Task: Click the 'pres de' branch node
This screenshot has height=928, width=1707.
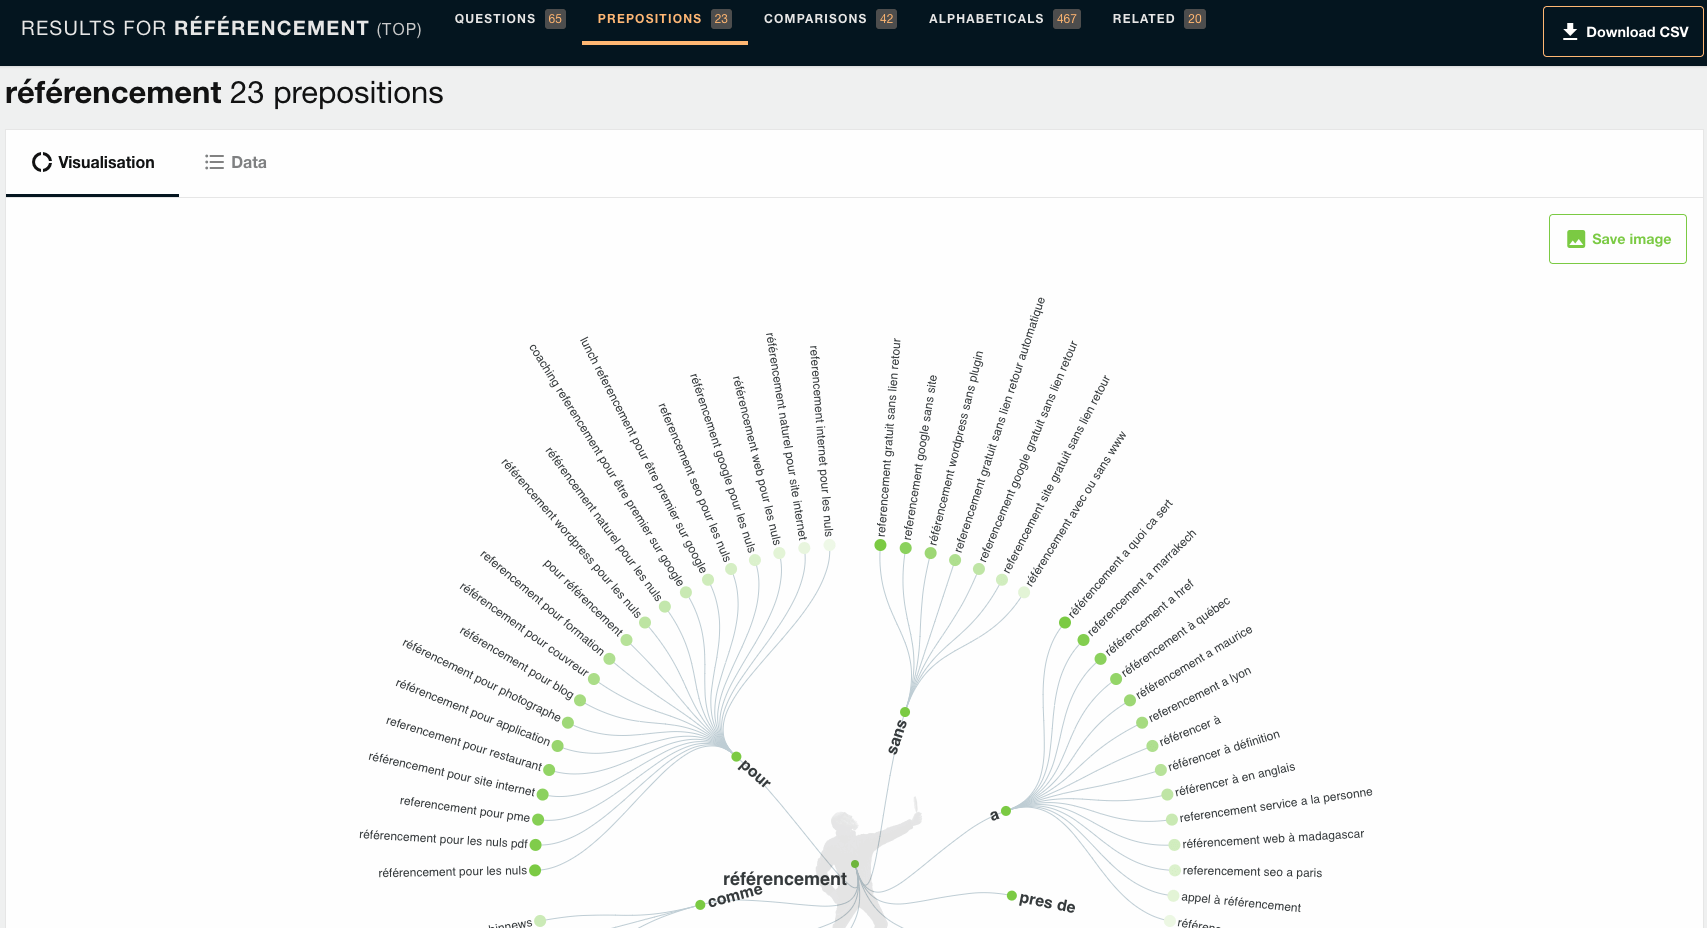Action: tap(1012, 896)
